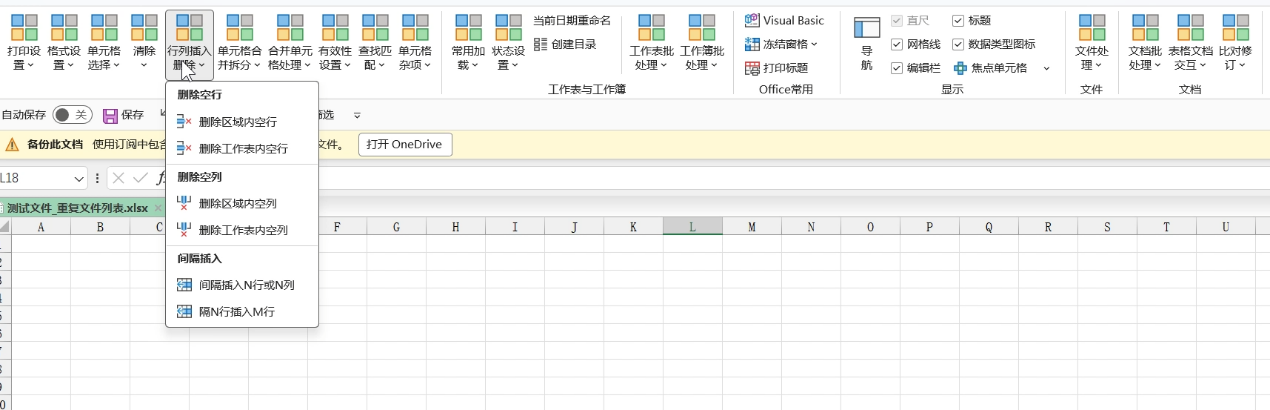This screenshot has width=1270, height=410.
Task: Toggle the 数据类型图标 checkbox
Action: click(958, 44)
